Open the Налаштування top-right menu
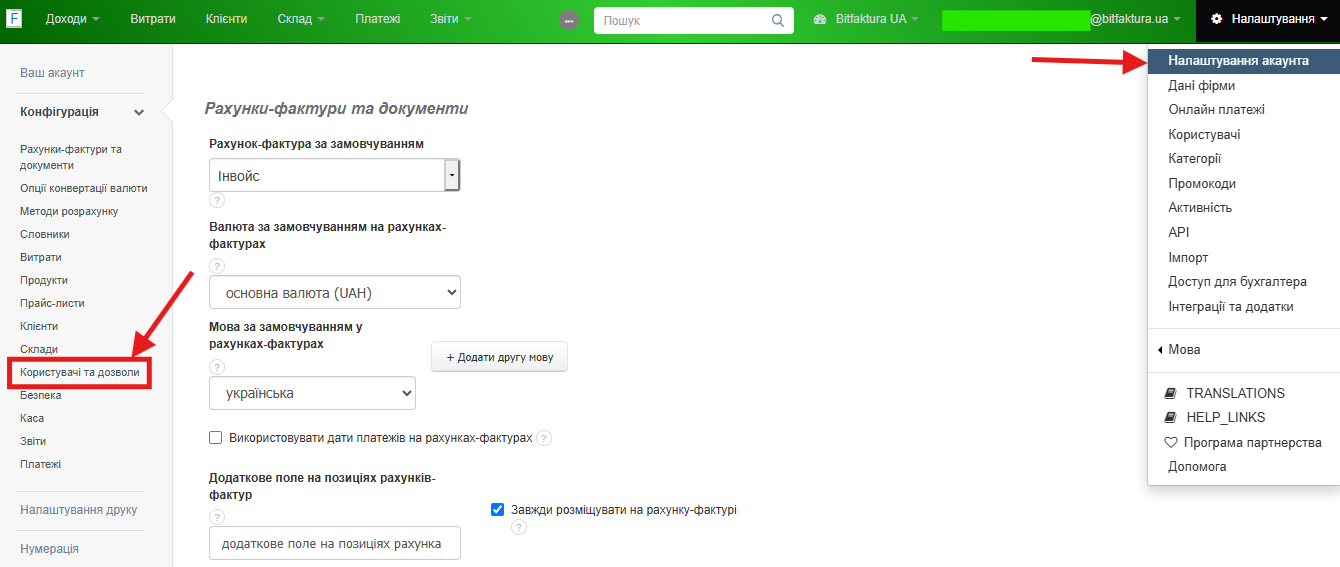Image resolution: width=1340 pixels, height=567 pixels. (x=1268, y=19)
